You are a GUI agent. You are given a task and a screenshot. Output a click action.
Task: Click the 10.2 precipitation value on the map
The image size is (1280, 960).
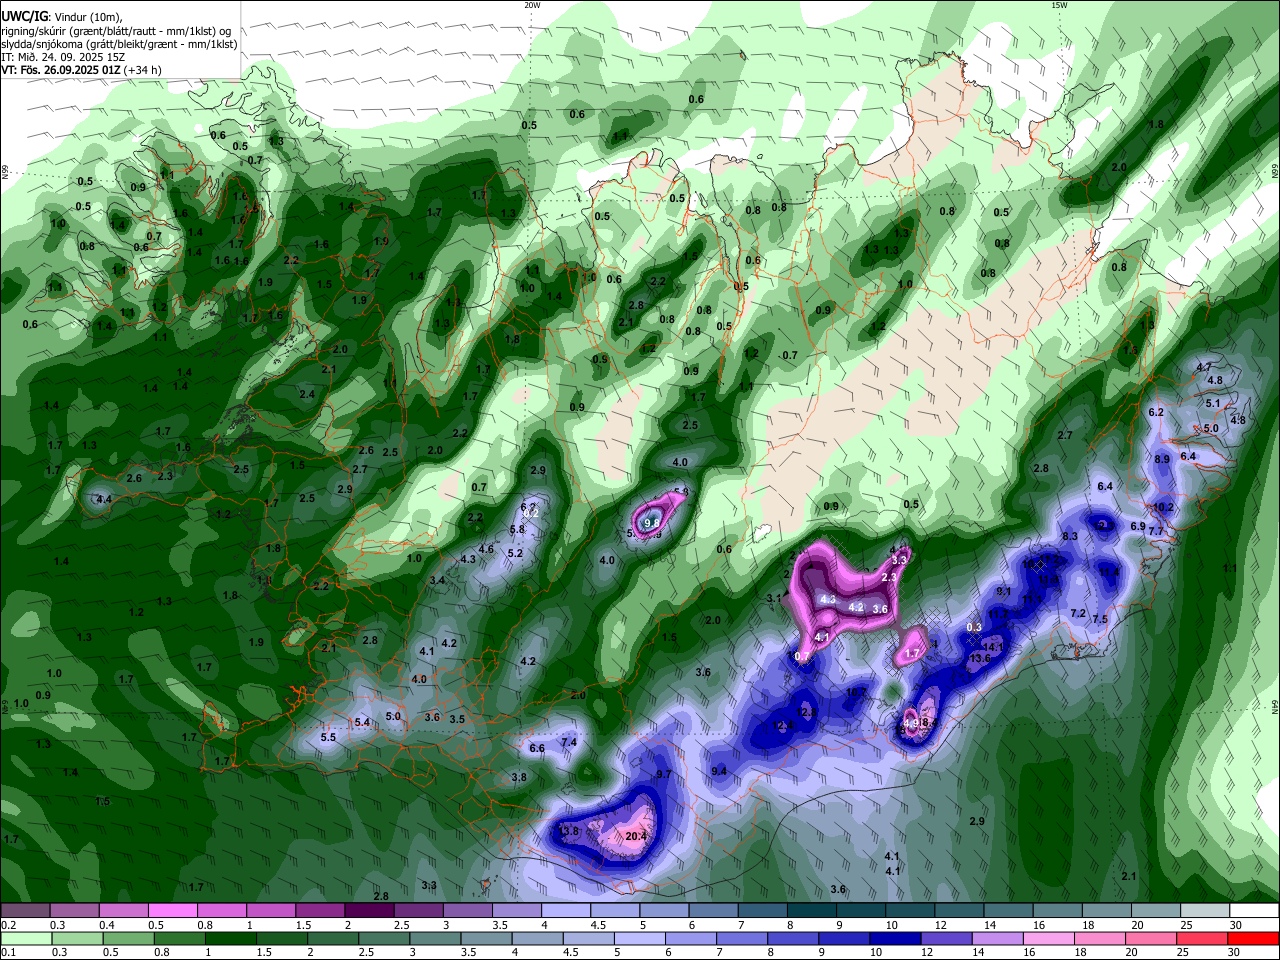click(1163, 508)
